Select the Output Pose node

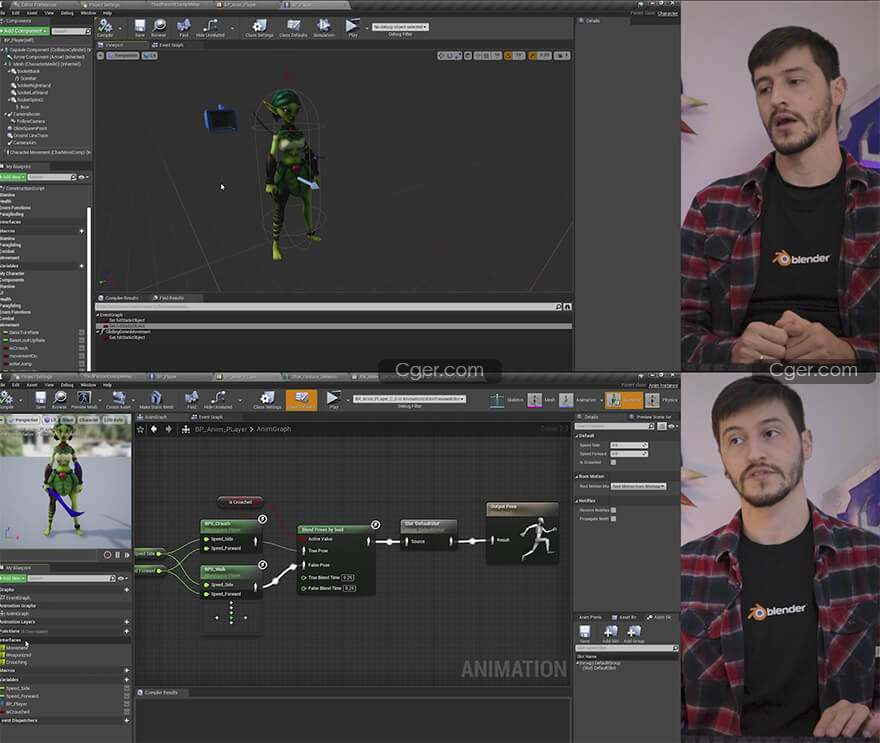point(522,533)
